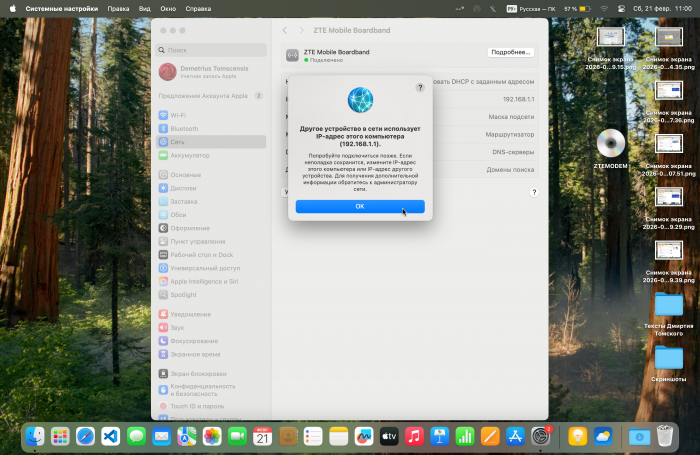Click the search field in the settings sidebar
Image resolution: width=700 pixels, height=455 pixels.
pos(210,49)
